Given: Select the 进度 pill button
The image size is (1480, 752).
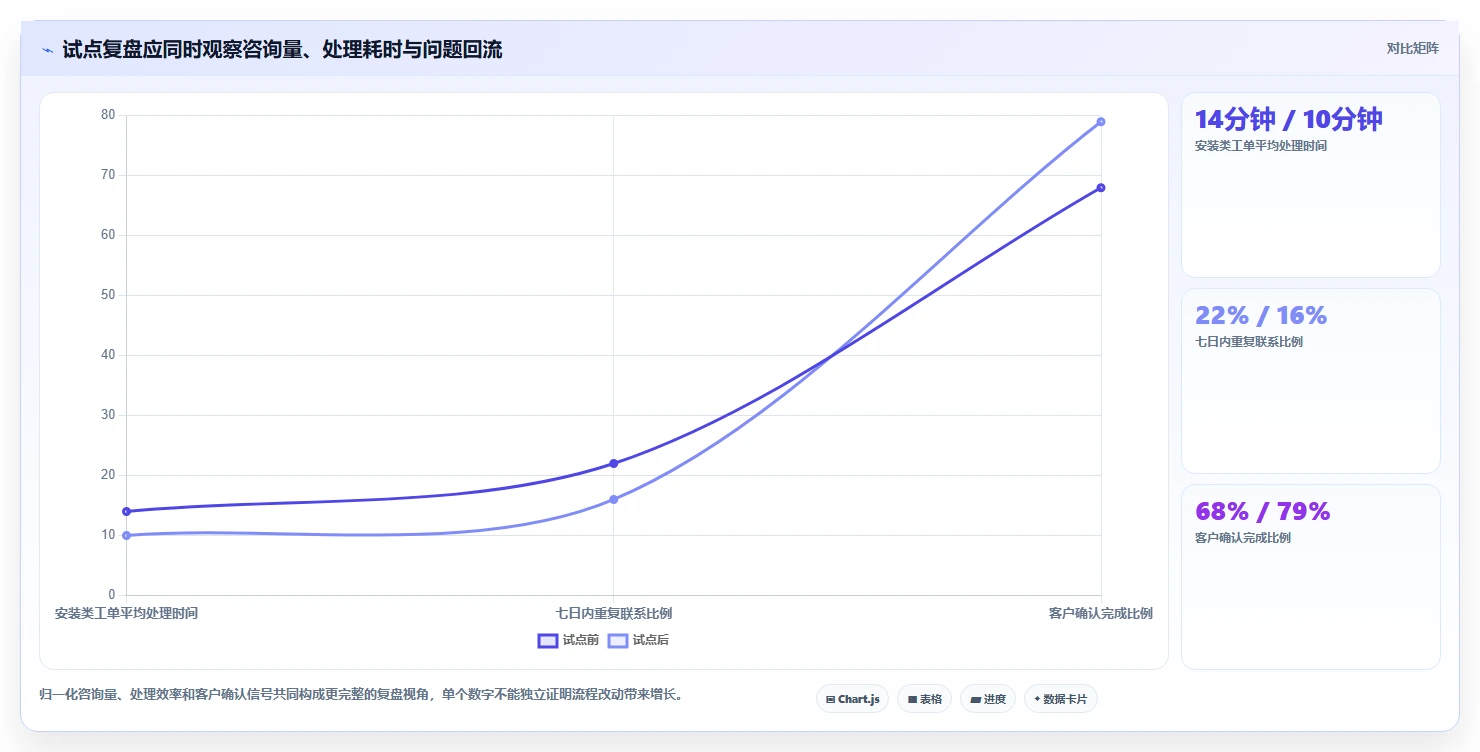Looking at the screenshot, I should coord(987,699).
